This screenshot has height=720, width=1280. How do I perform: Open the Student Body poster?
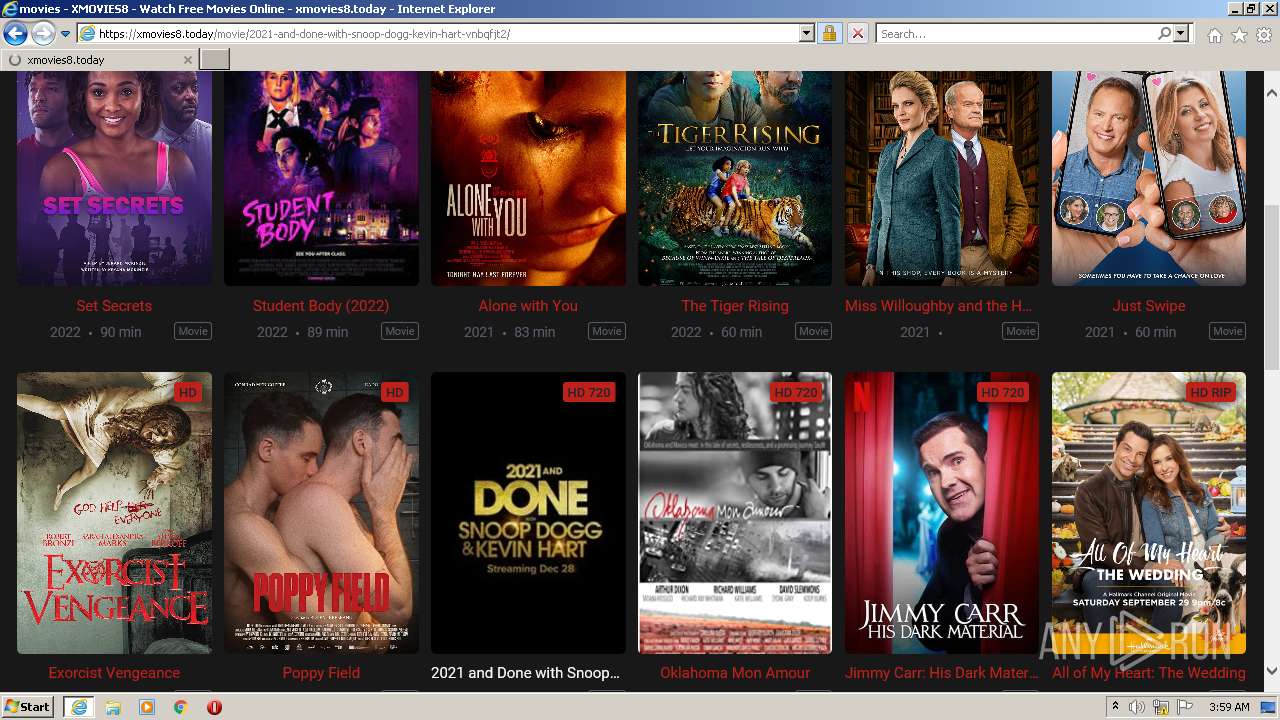click(x=321, y=178)
